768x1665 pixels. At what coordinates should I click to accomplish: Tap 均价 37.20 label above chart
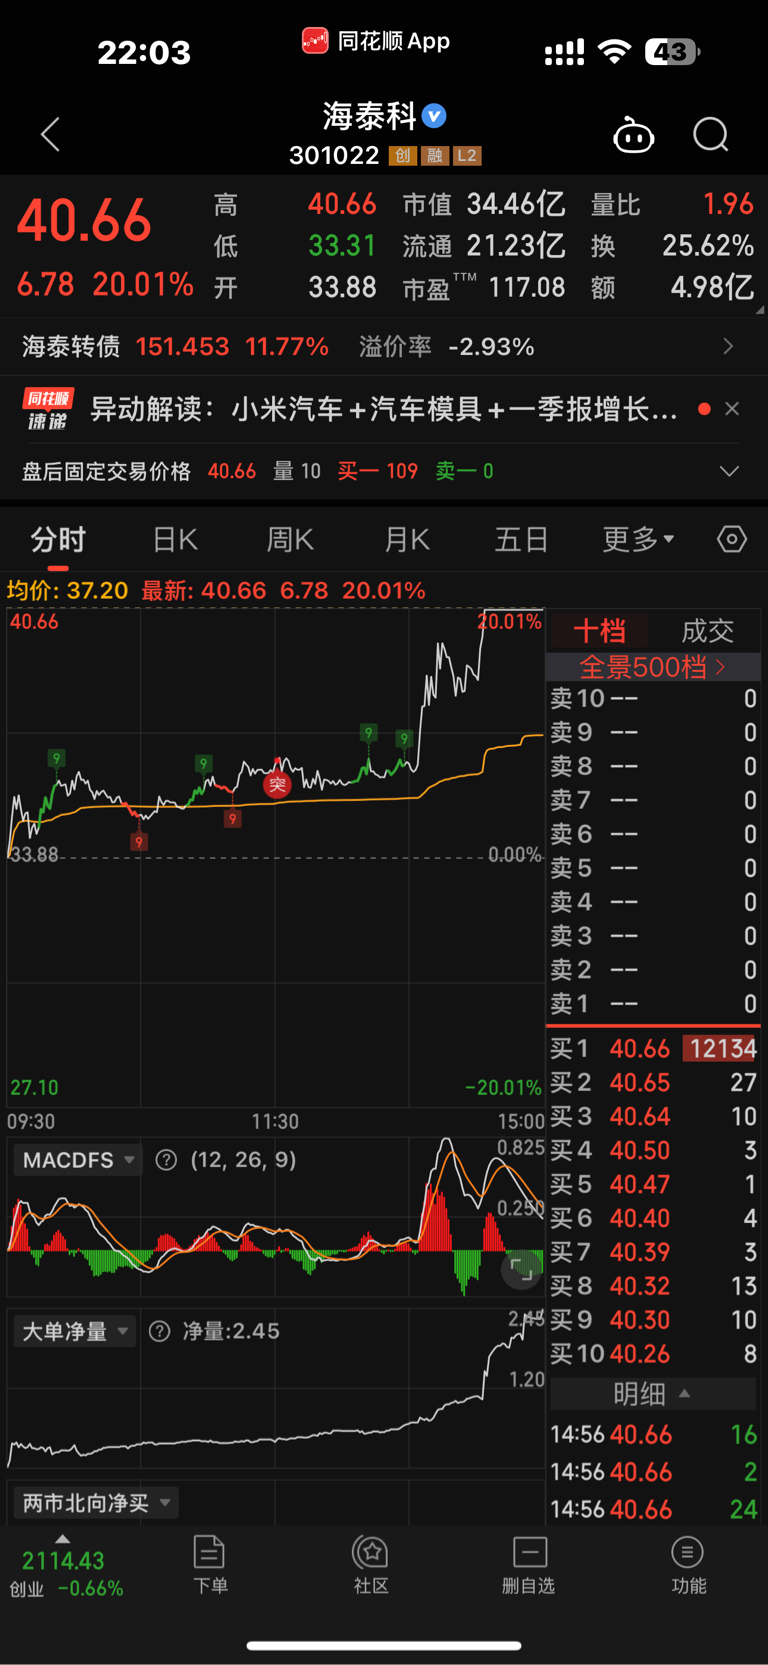pos(67,590)
